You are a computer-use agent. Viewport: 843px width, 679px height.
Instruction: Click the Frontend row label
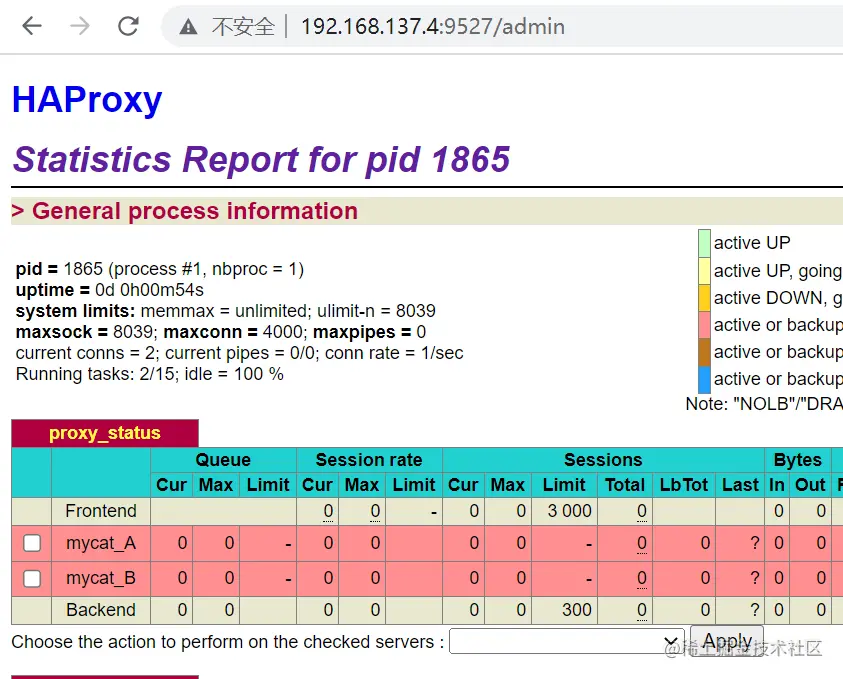pos(101,511)
